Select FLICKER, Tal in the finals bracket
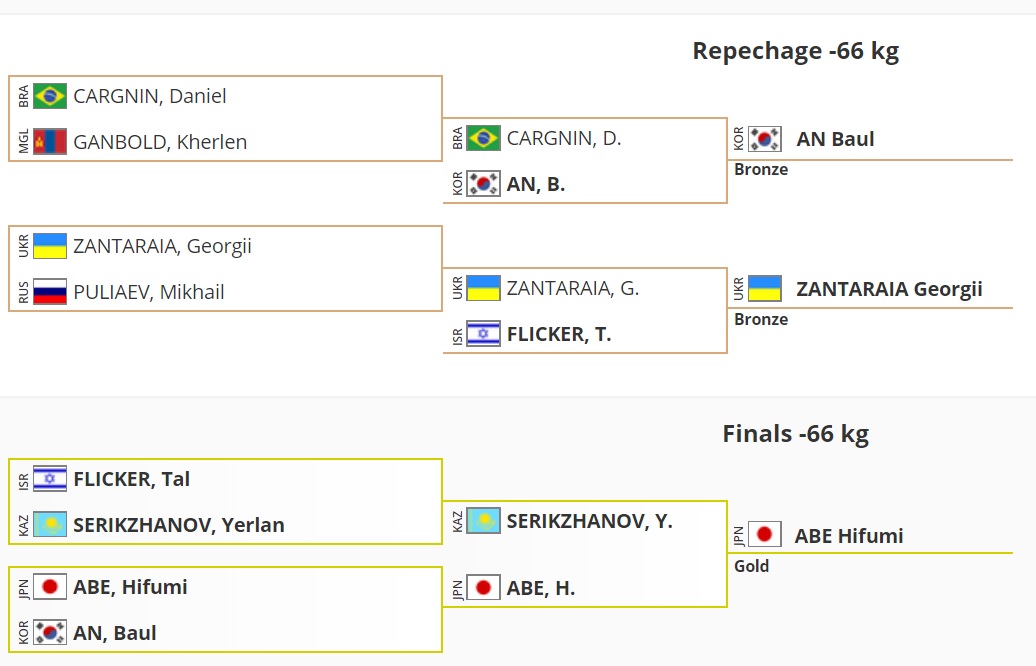 pos(132,479)
